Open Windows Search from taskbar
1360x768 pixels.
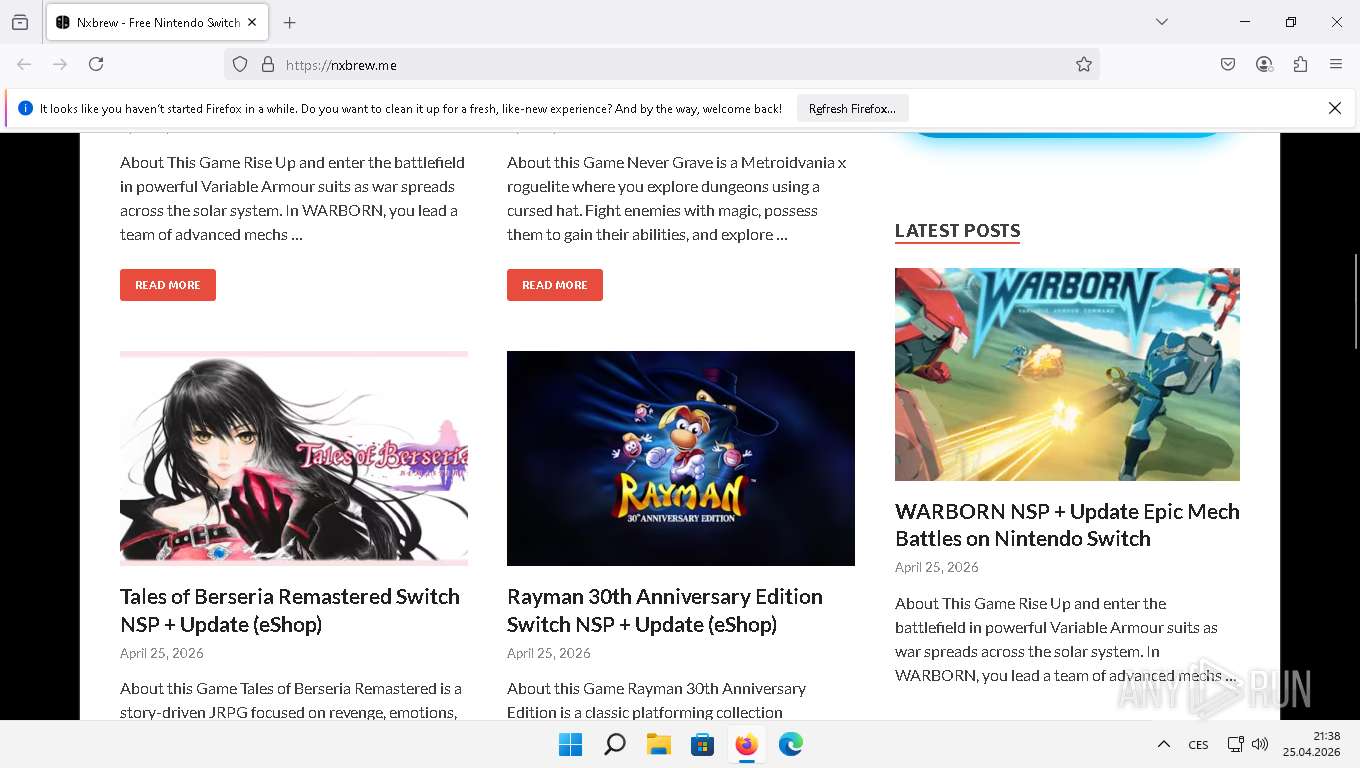(x=615, y=744)
